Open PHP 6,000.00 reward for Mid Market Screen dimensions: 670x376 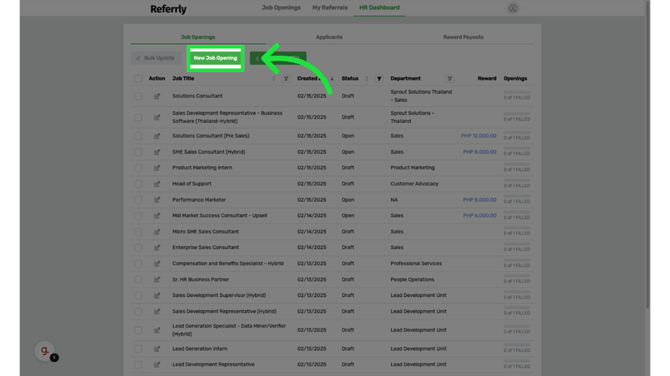[x=479, y=216]
